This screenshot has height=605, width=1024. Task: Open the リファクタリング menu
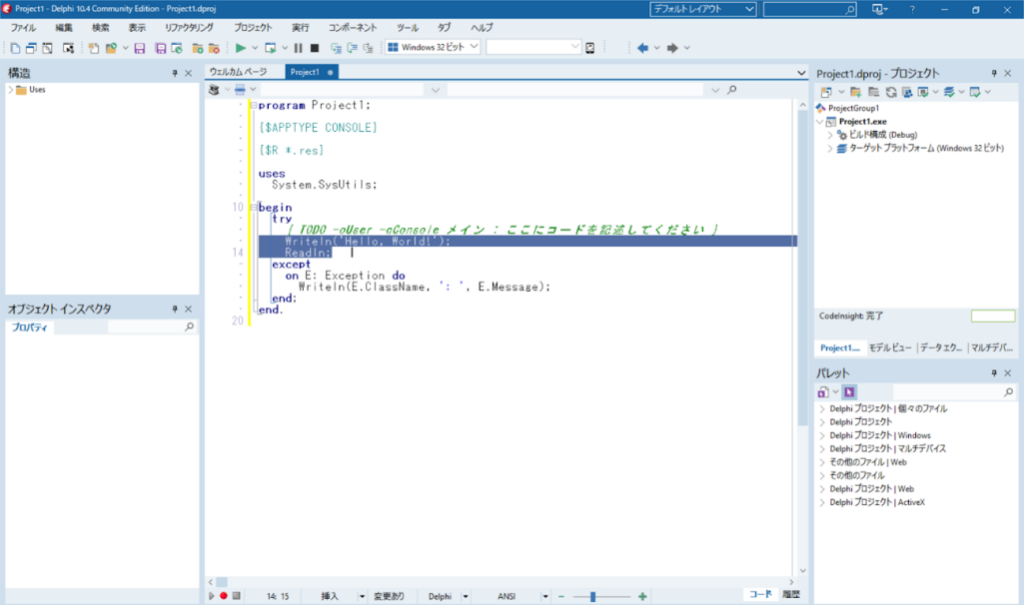189,28
